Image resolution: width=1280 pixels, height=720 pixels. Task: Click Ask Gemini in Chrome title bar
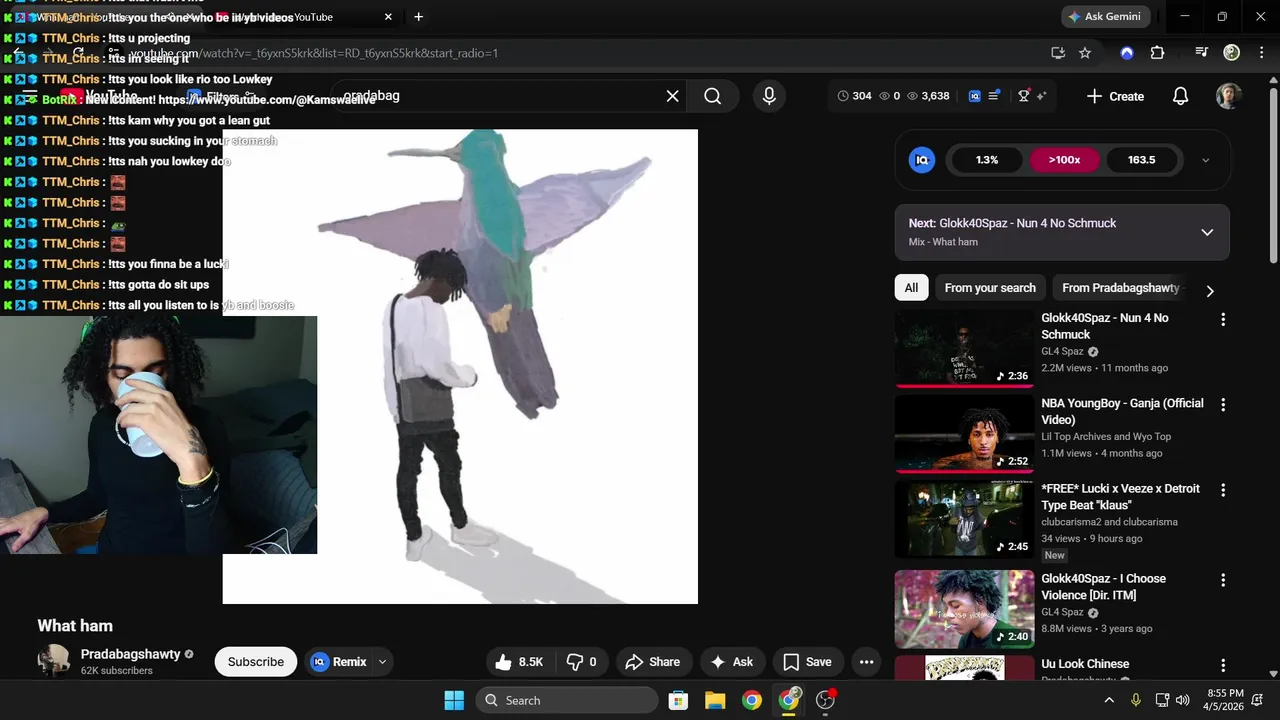pyautogui.click(x=1107, y=17)
